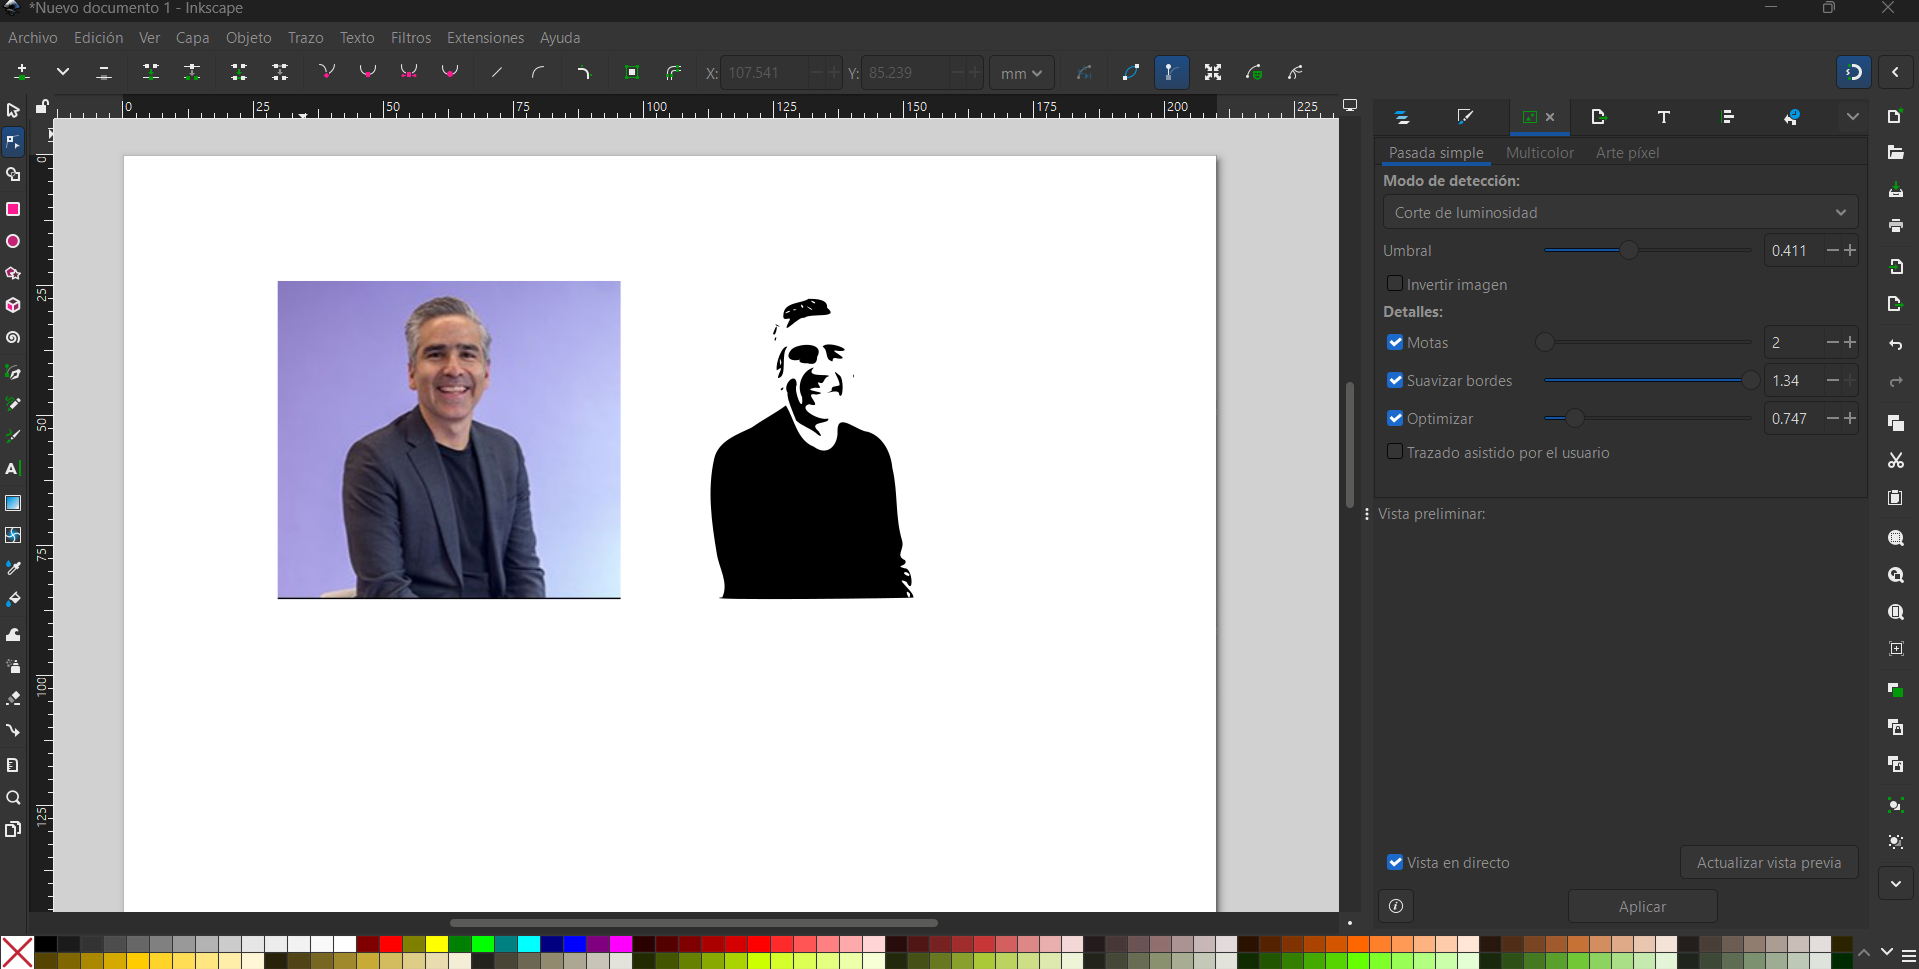
Task: Open Text and Font panel tab
Action: (1663, 117)
